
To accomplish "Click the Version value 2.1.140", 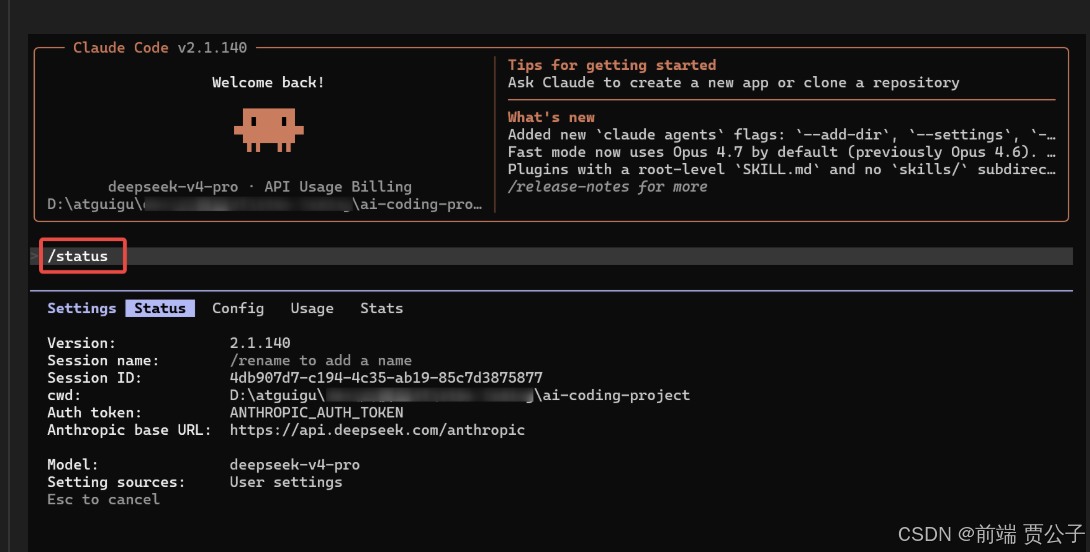I will click(x=260, y=343).
